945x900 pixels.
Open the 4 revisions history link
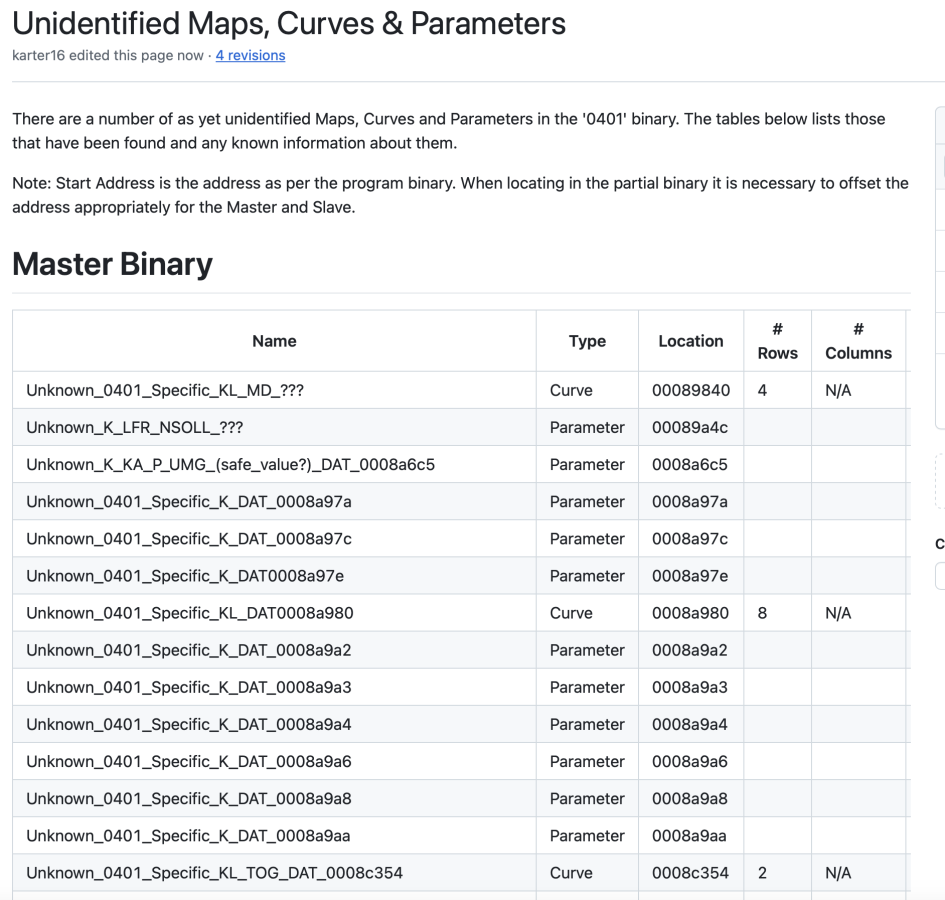(250, 55)
